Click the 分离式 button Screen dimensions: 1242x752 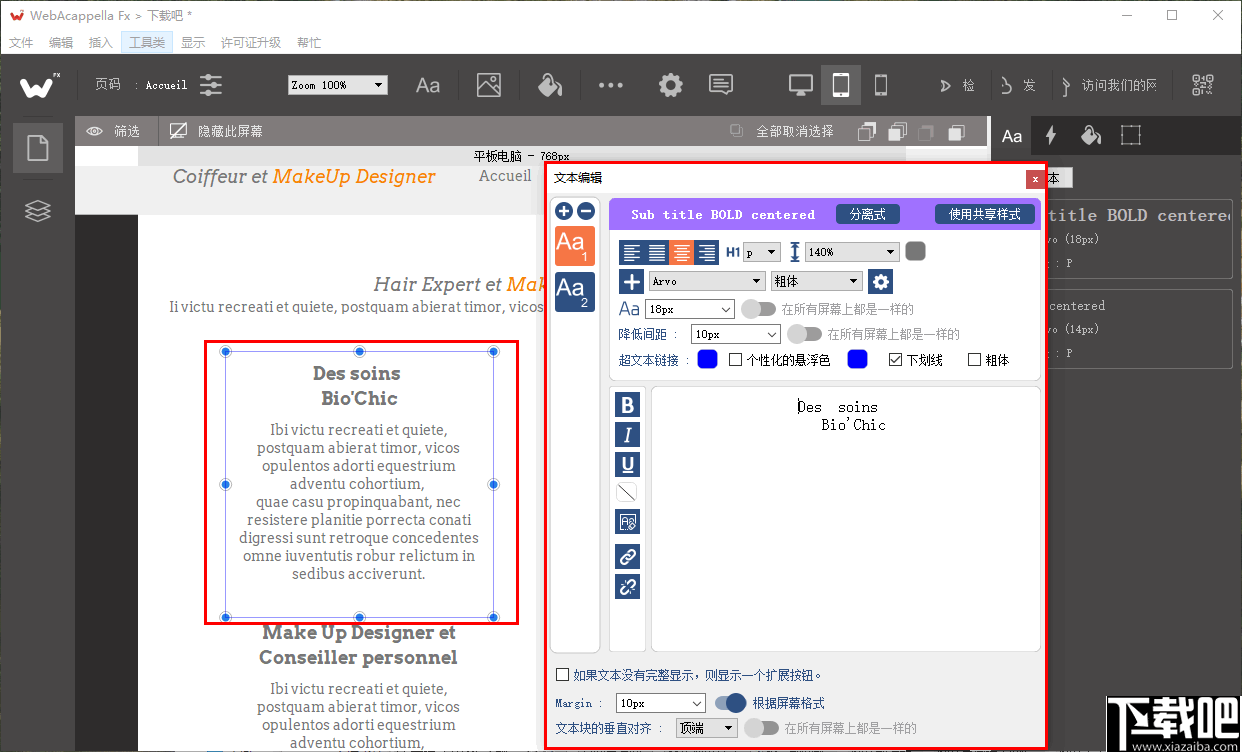tap(866, 214)
